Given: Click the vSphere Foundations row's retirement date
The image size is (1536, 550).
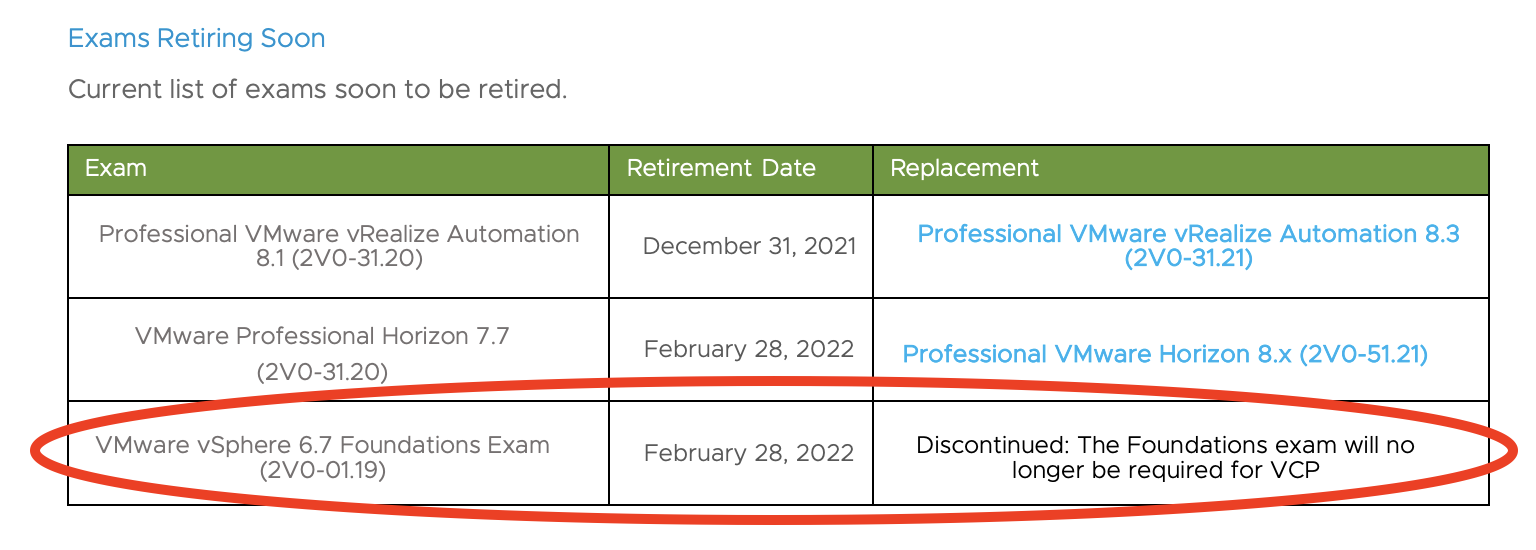Looking at the screenshot, I should click(749, 453).
